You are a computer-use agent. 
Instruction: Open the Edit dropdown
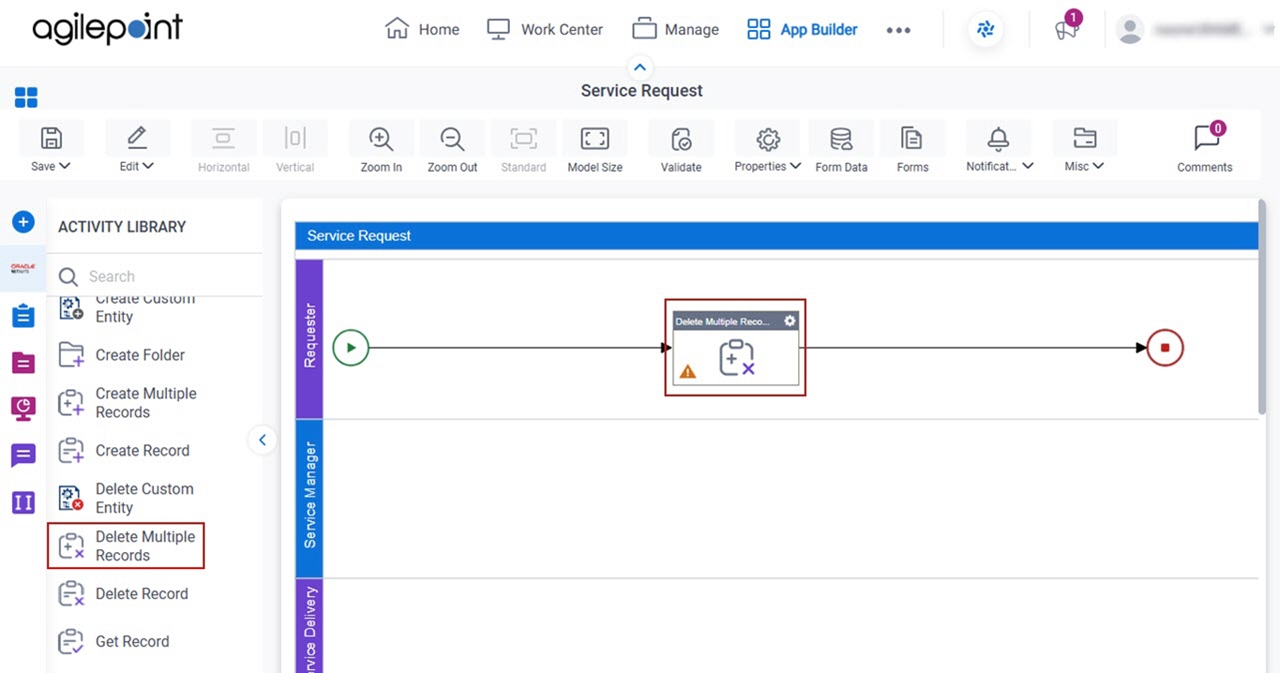(x=137, y=148)
